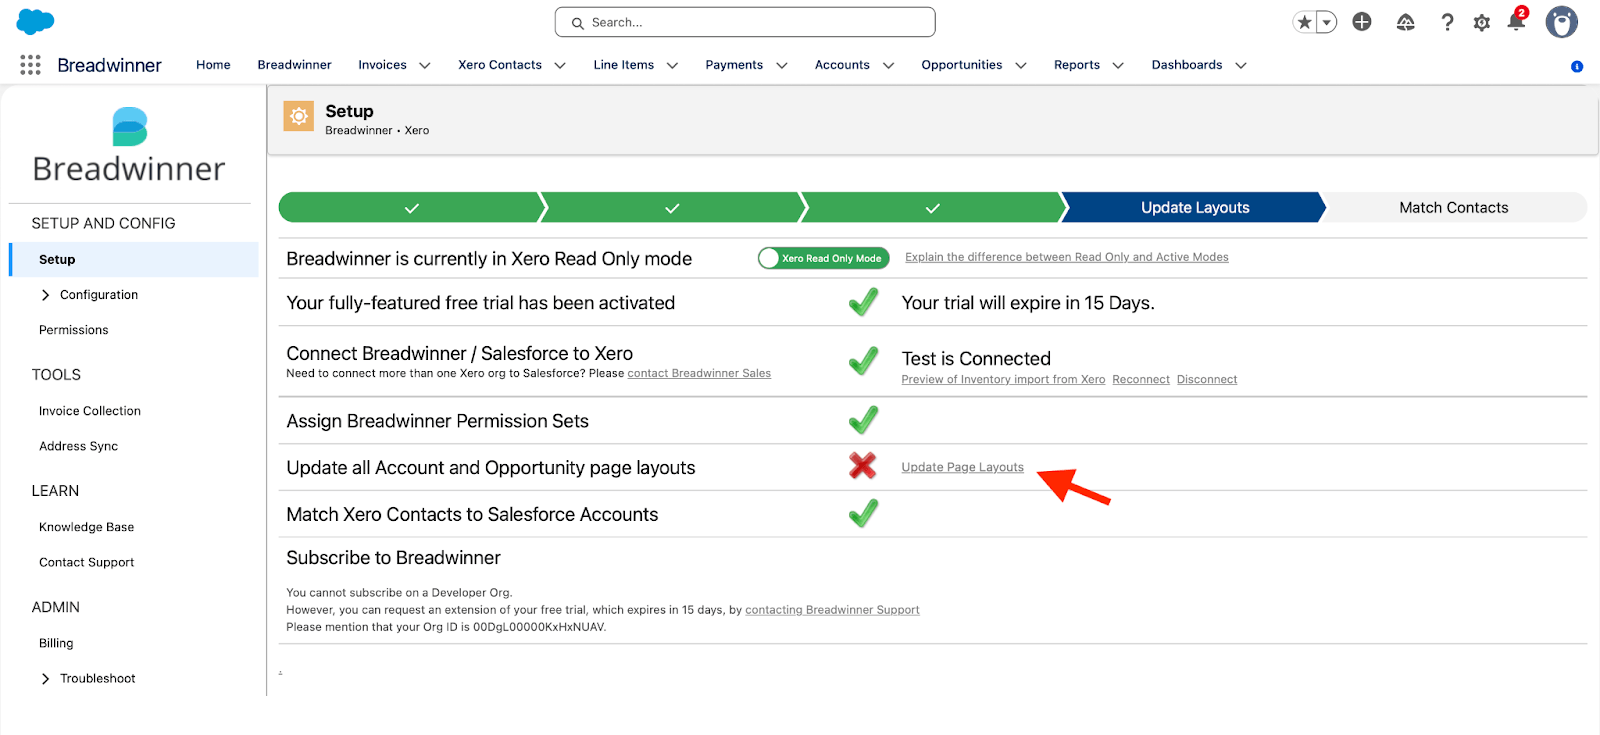Open the user profile avatar
1600x735 pixels.
coord(1561,22)
